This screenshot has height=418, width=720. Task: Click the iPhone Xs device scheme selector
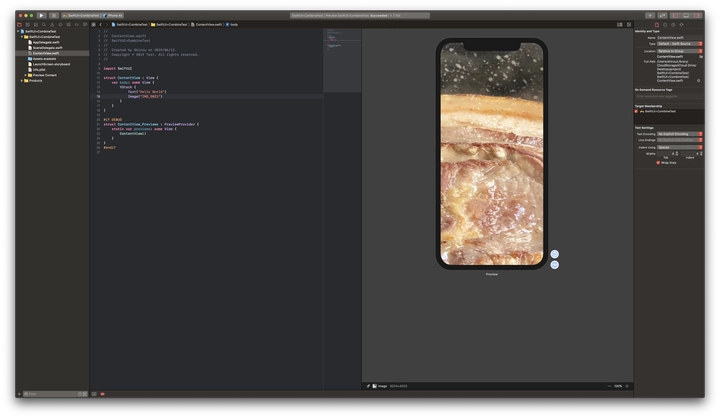(113, 16)
